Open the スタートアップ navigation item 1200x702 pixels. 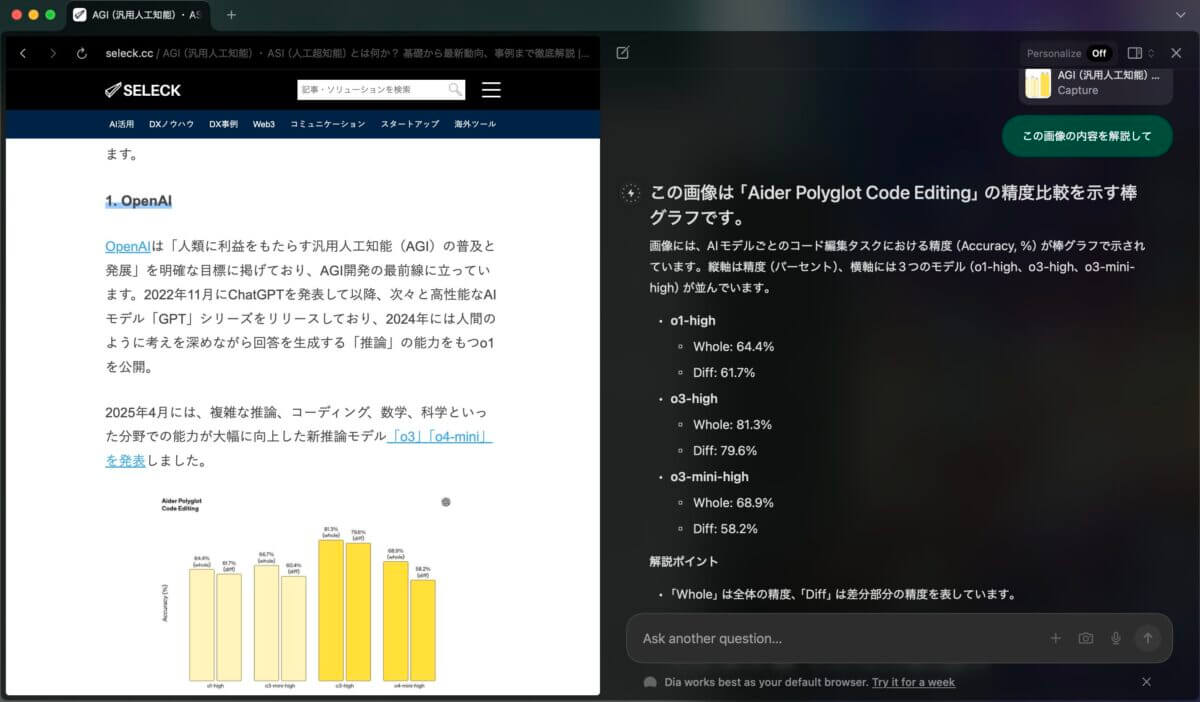[x=410, y=124]
